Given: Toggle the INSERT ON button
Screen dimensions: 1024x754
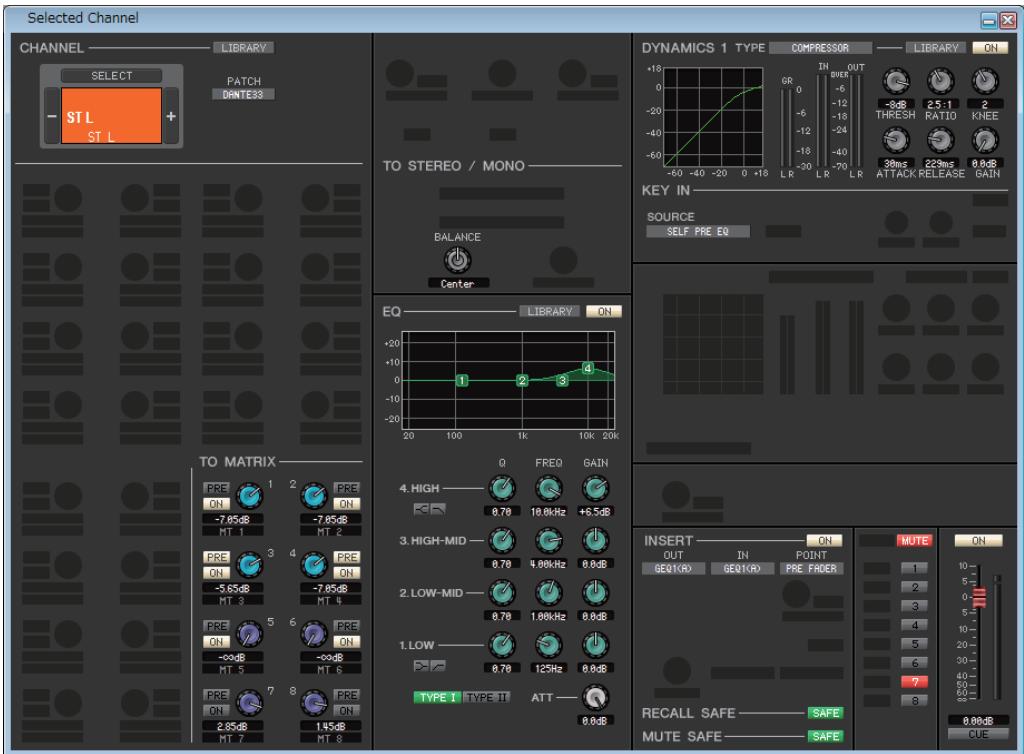Looking at the screenshot, I should click(x=825, y=541).
